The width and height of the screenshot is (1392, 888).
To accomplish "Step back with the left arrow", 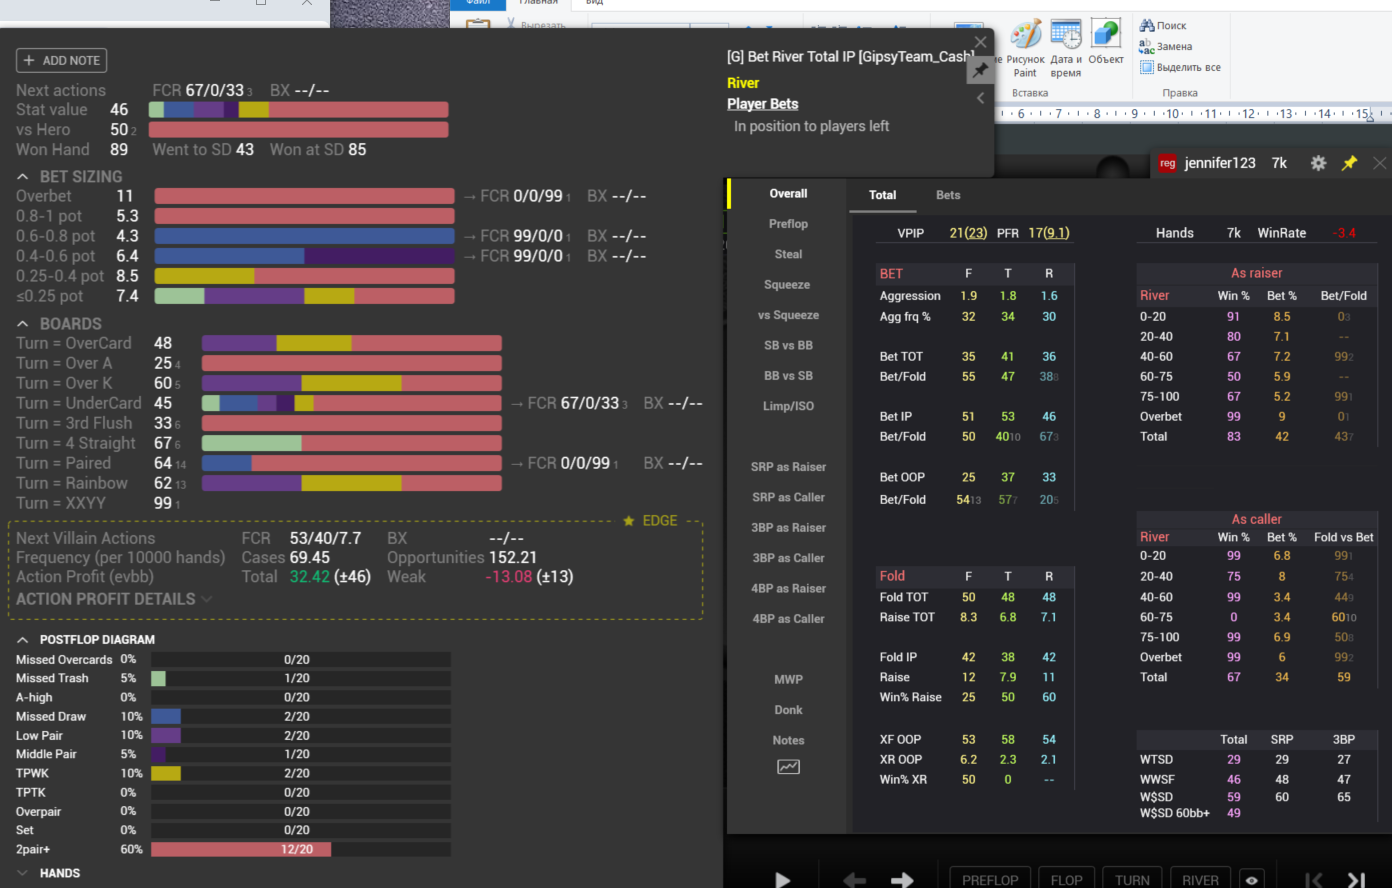I will [854, 880].
